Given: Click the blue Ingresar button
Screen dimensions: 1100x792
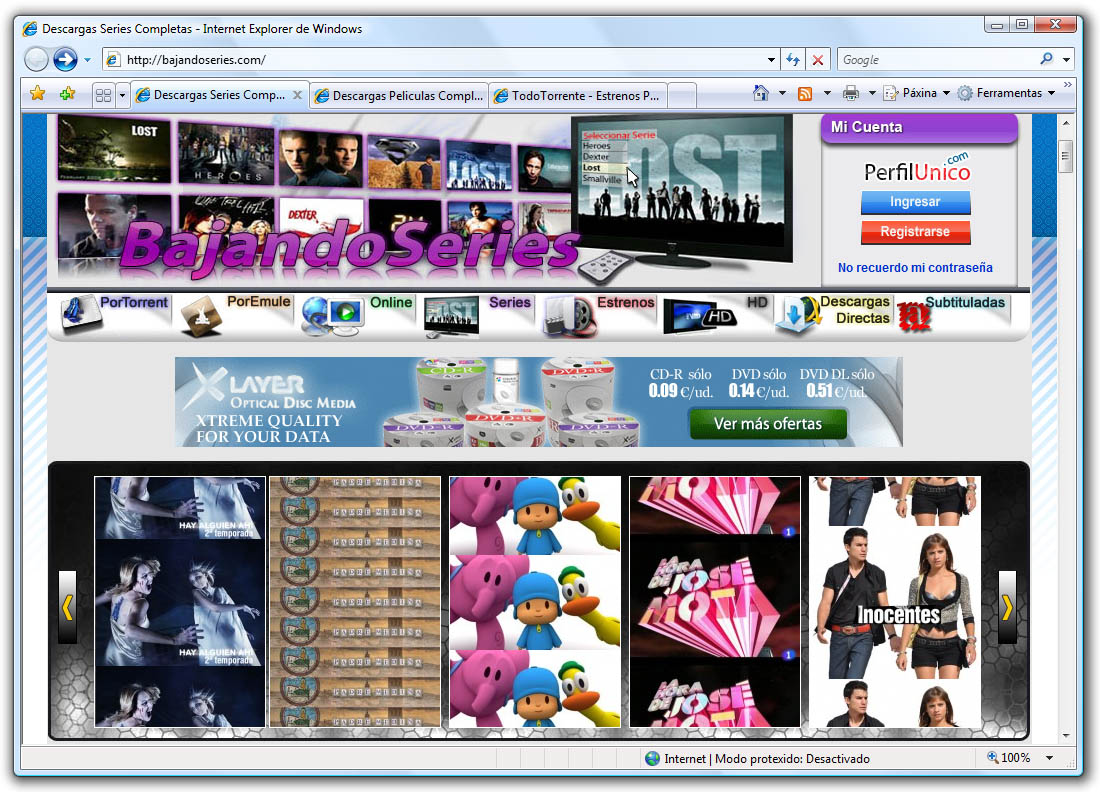Looking at the screenshot, I should (x=915, y=202).
